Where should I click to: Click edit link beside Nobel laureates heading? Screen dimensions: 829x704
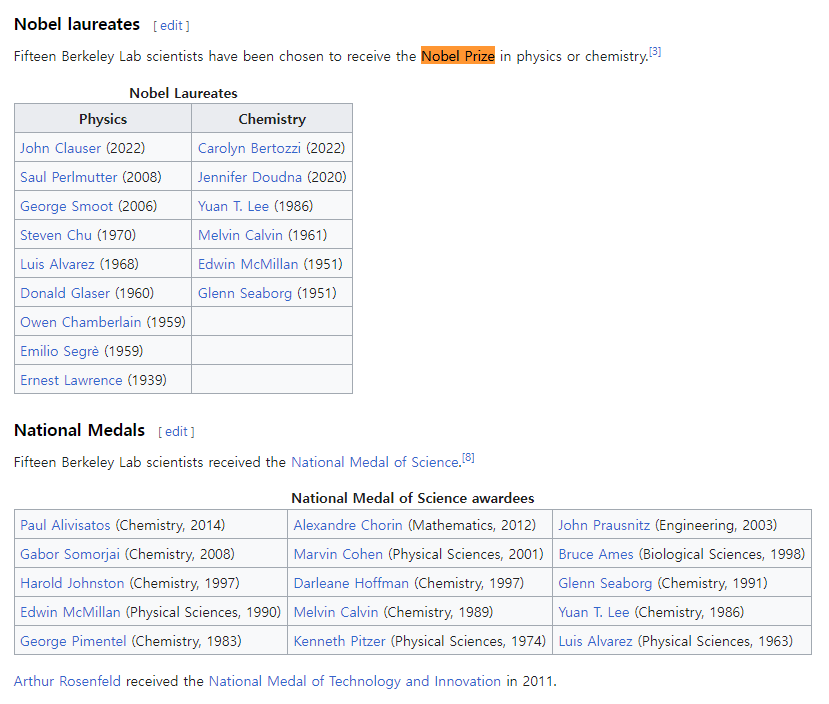point(171,25)
